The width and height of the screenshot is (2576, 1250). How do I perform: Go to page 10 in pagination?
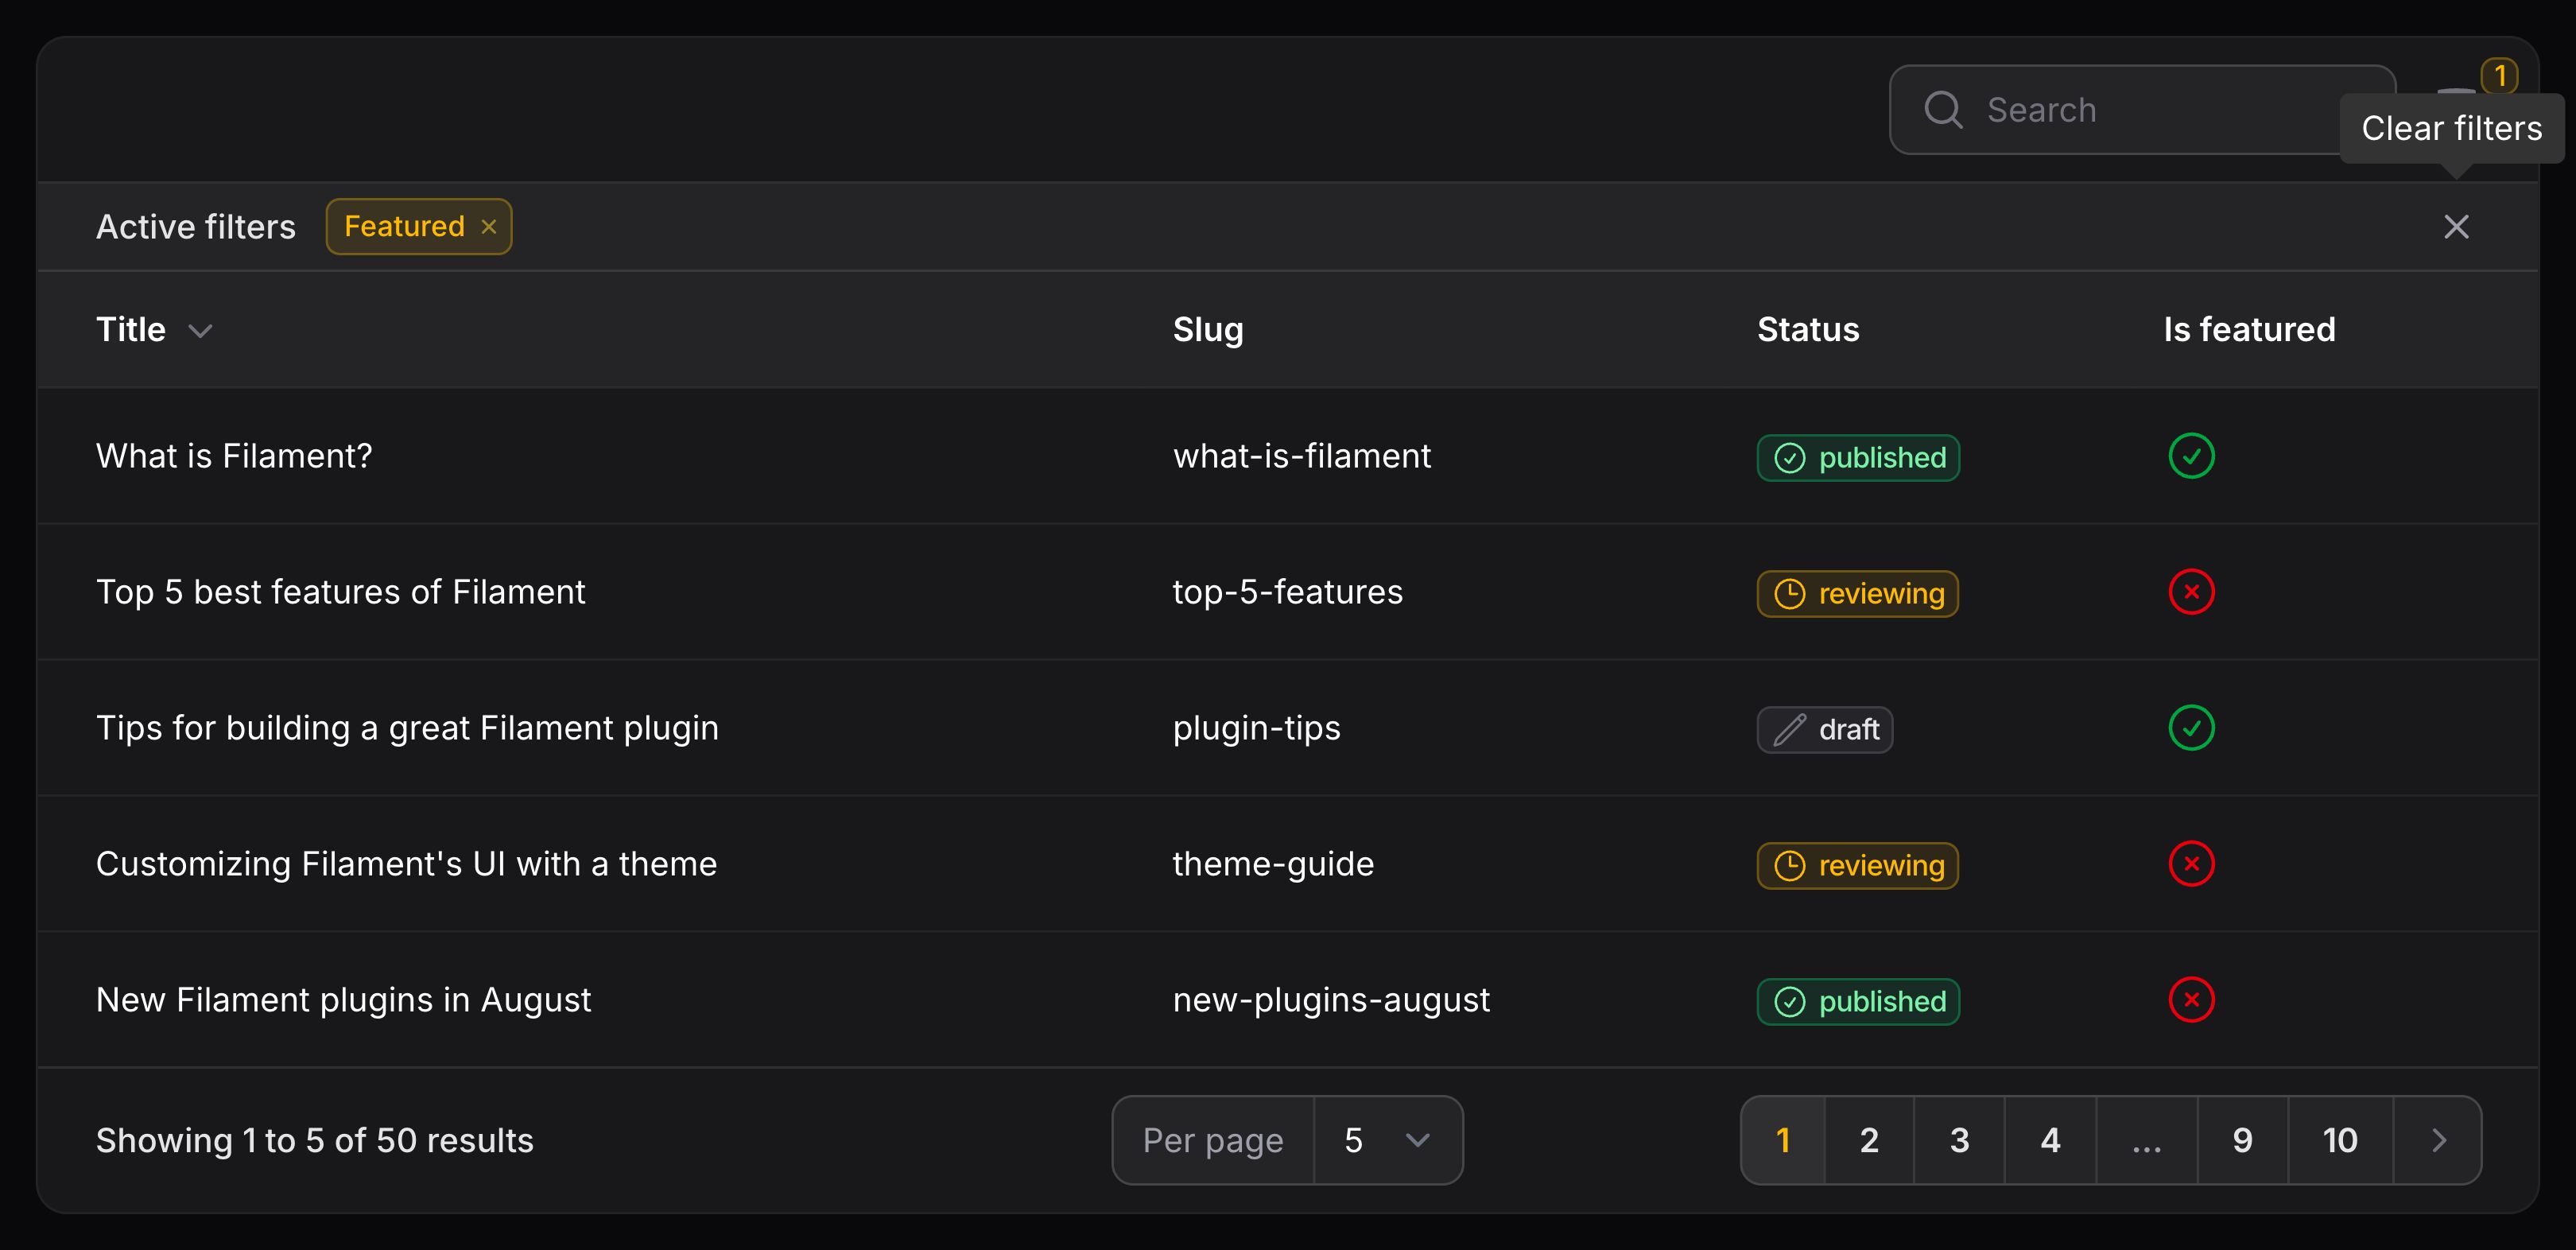(2340, 1140)
